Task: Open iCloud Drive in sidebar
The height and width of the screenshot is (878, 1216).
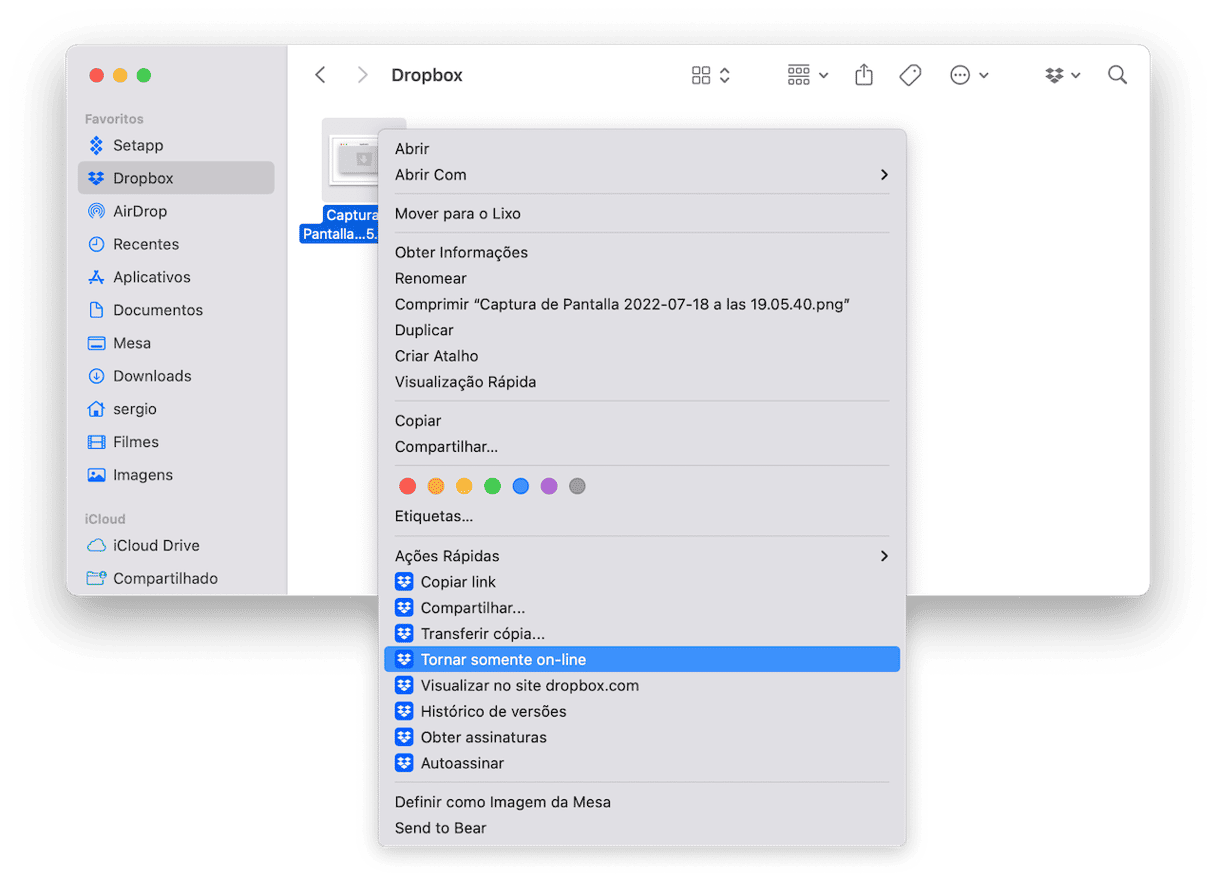Action: pyautogui.click(x=156, y=545)
